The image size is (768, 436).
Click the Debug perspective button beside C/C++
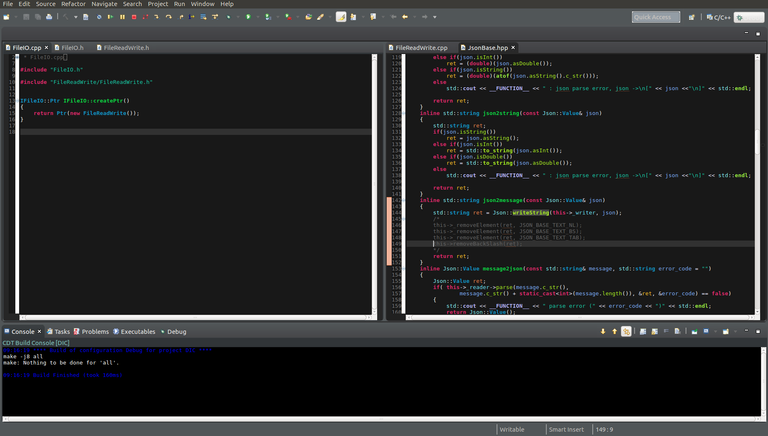click(749, 17)
